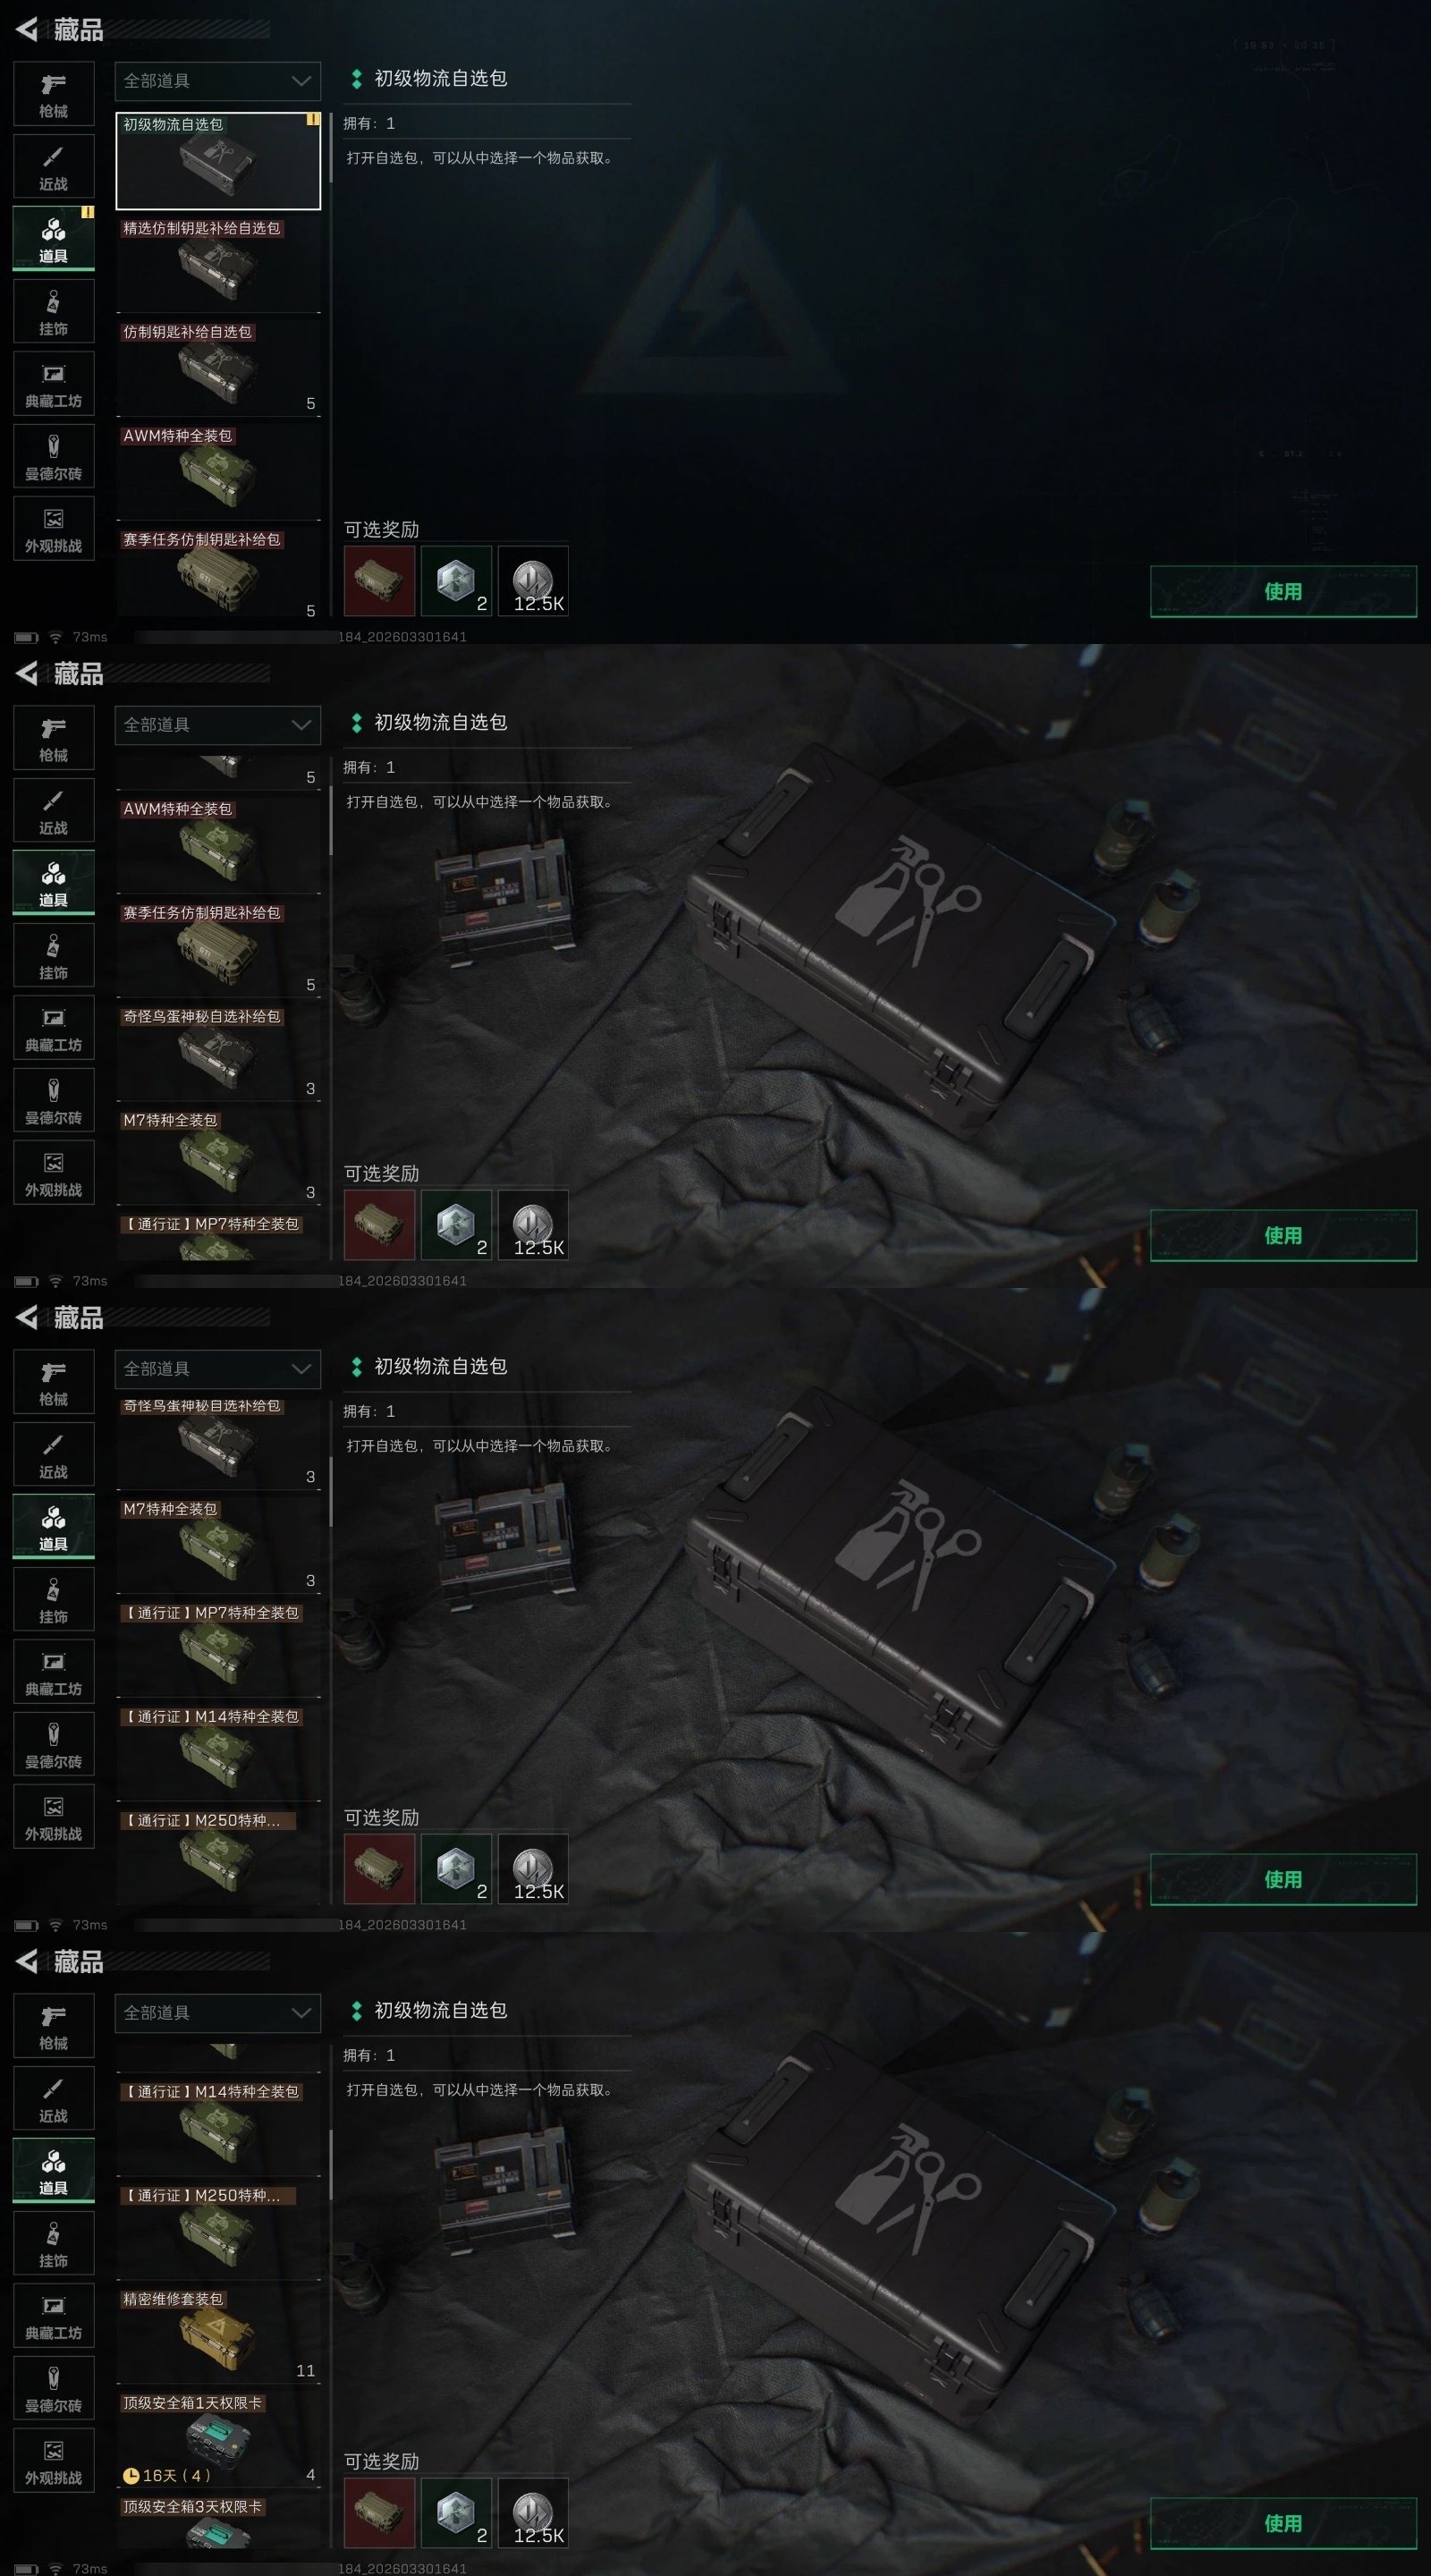
Task: Open the 典藏工坊 tab with the alert-badged 道具 tab
Action: pyautogui.click(x=53, y=384)
